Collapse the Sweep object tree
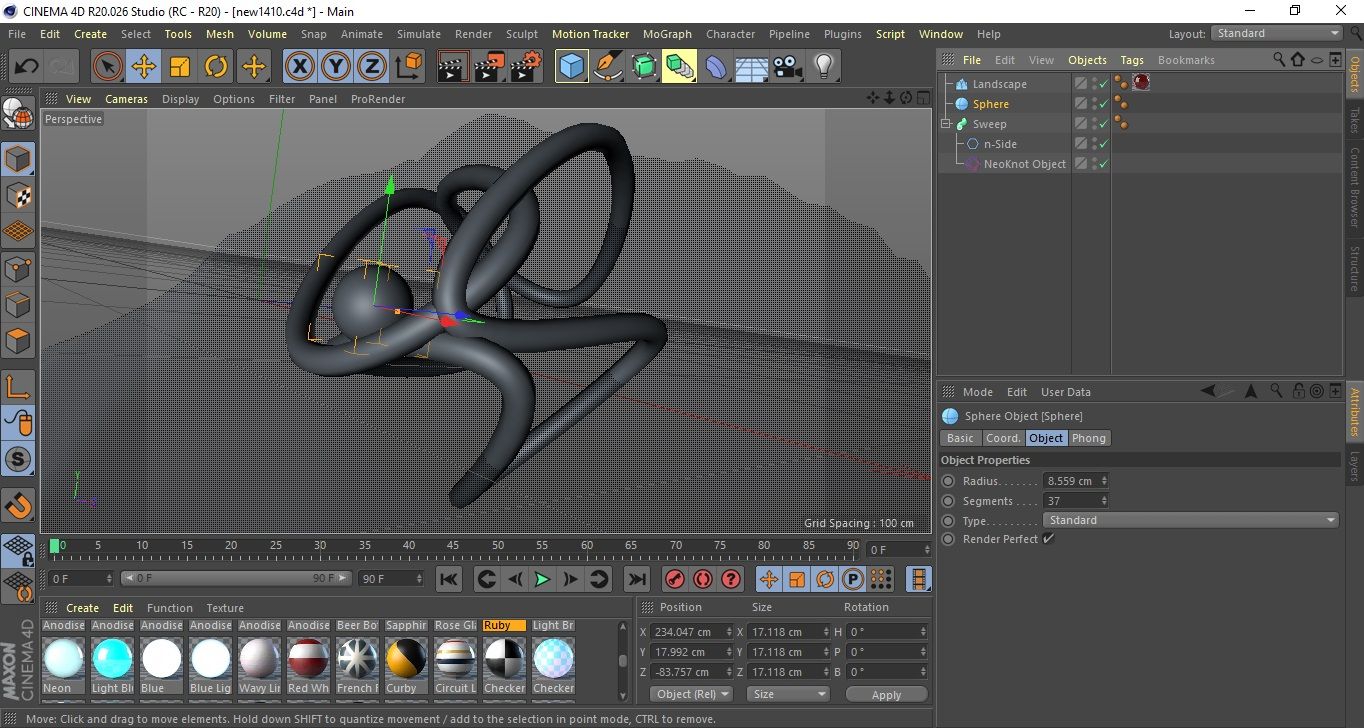 (x=946, y=124)
